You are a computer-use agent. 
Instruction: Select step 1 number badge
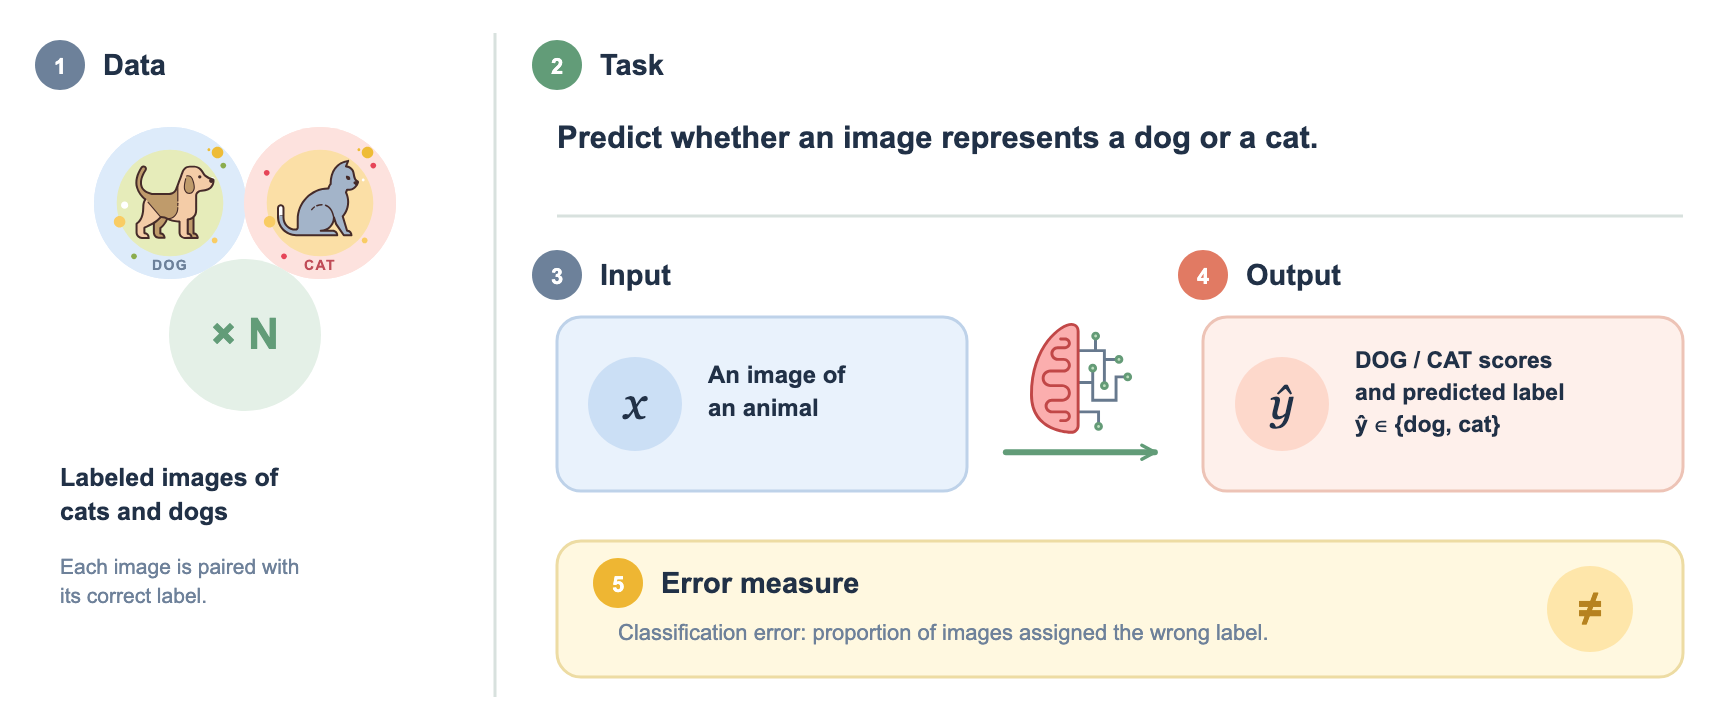click(x=60, y=66)
